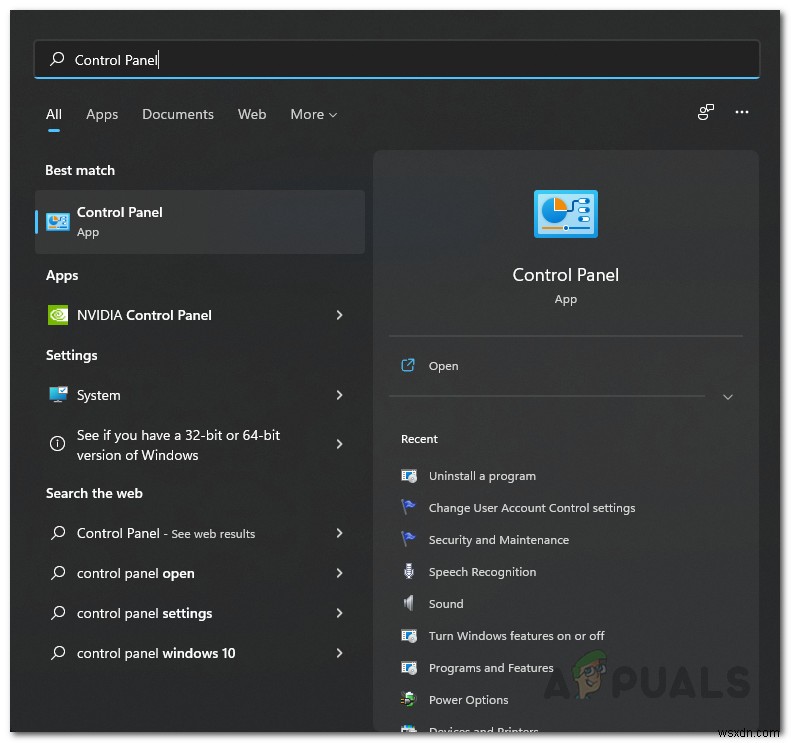This screenshot has width=791, height=743.
Task: Expand the NVIDIA Control Panel result arrow
Action: 339,315
